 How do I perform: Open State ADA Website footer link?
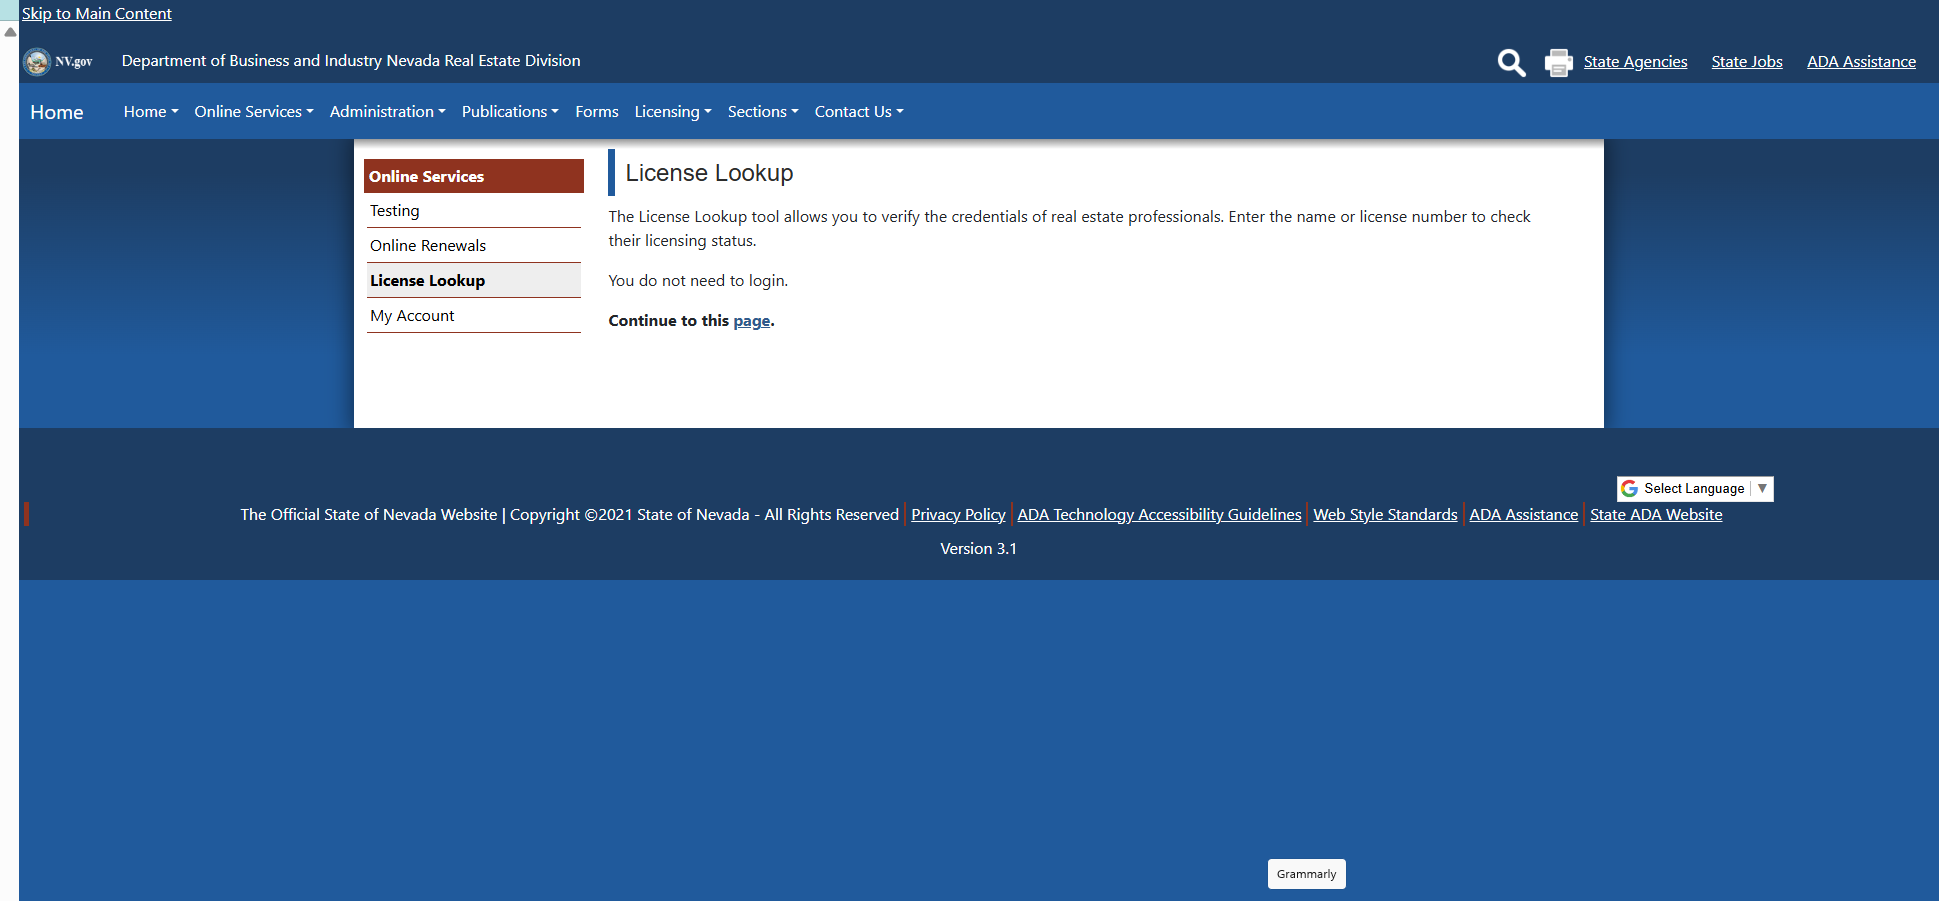pos(1656,515)
